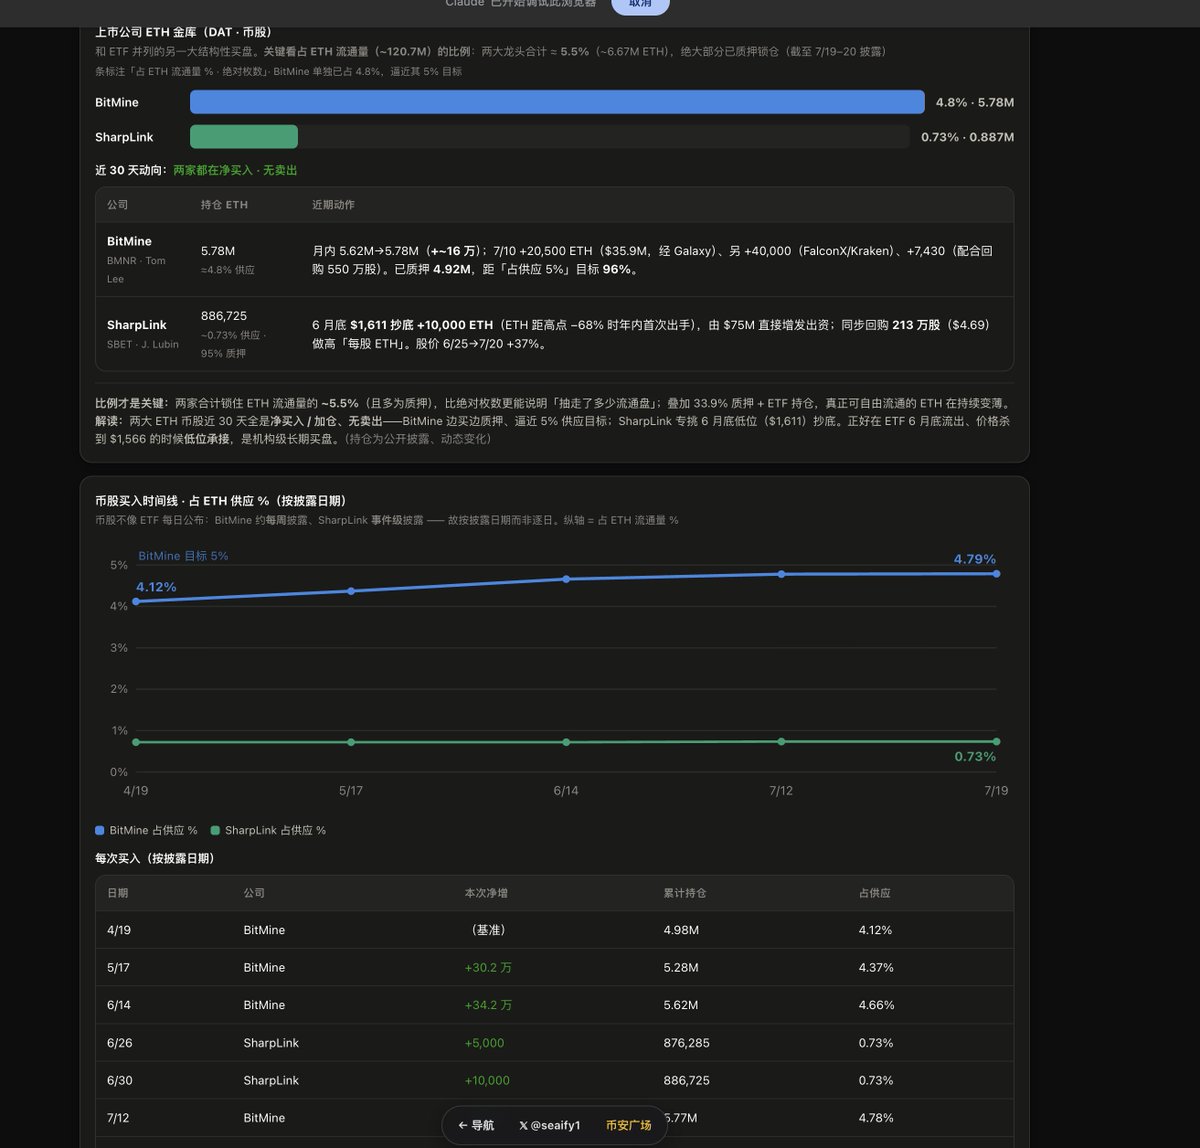This screenshot has height=1148, width=1200.
Task: Click the 4.79% data label on chart
Action: pyautogui.click(x=975, y=559)
